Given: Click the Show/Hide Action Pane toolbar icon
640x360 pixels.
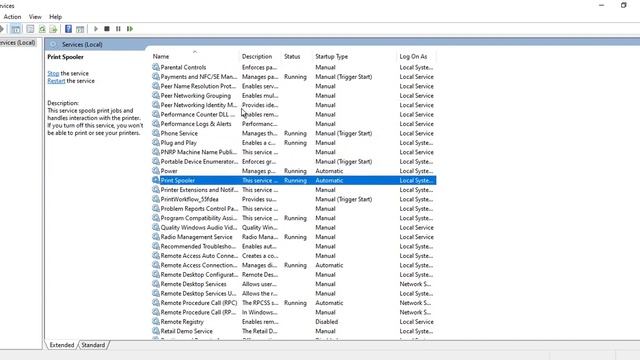Looking at the screenshot, I should click(x=80, y=29).
